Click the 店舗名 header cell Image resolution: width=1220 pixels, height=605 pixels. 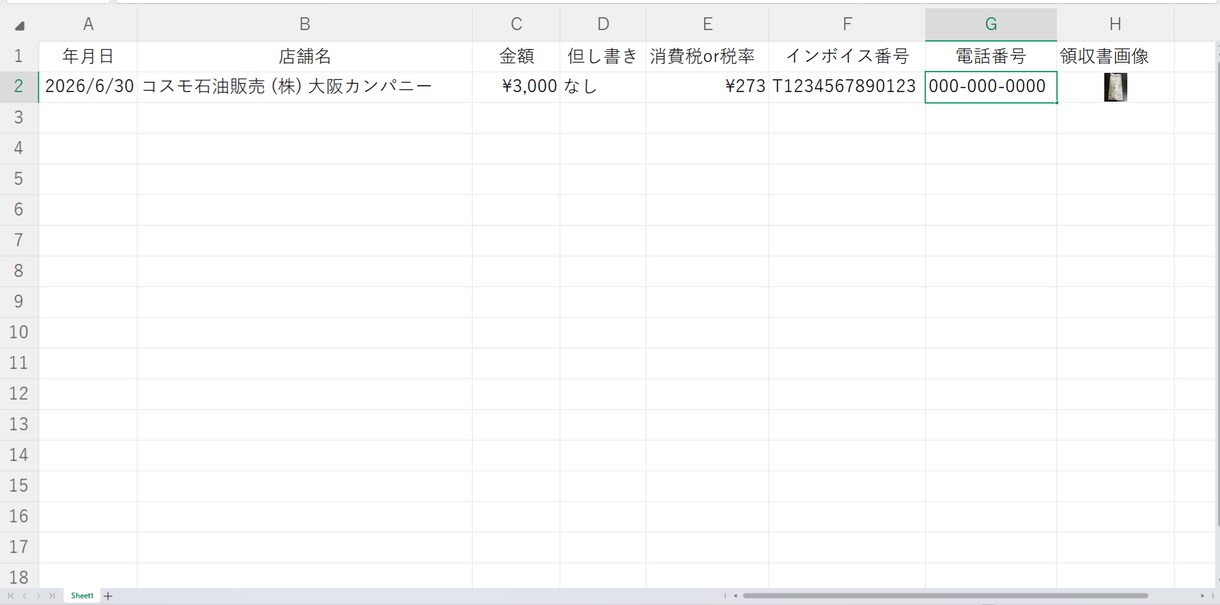coord(305,56)
